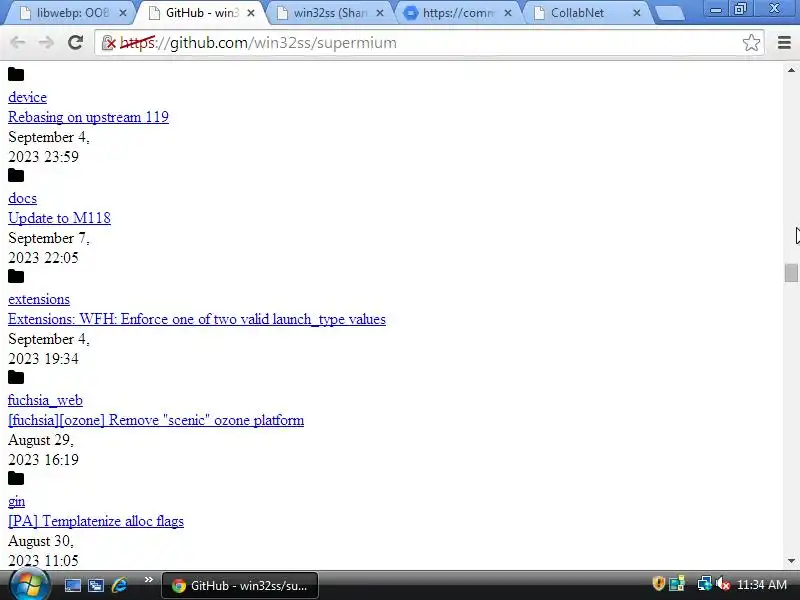Click the muted volume tray icon
The image size is (800, 600).
click(722, 584)
